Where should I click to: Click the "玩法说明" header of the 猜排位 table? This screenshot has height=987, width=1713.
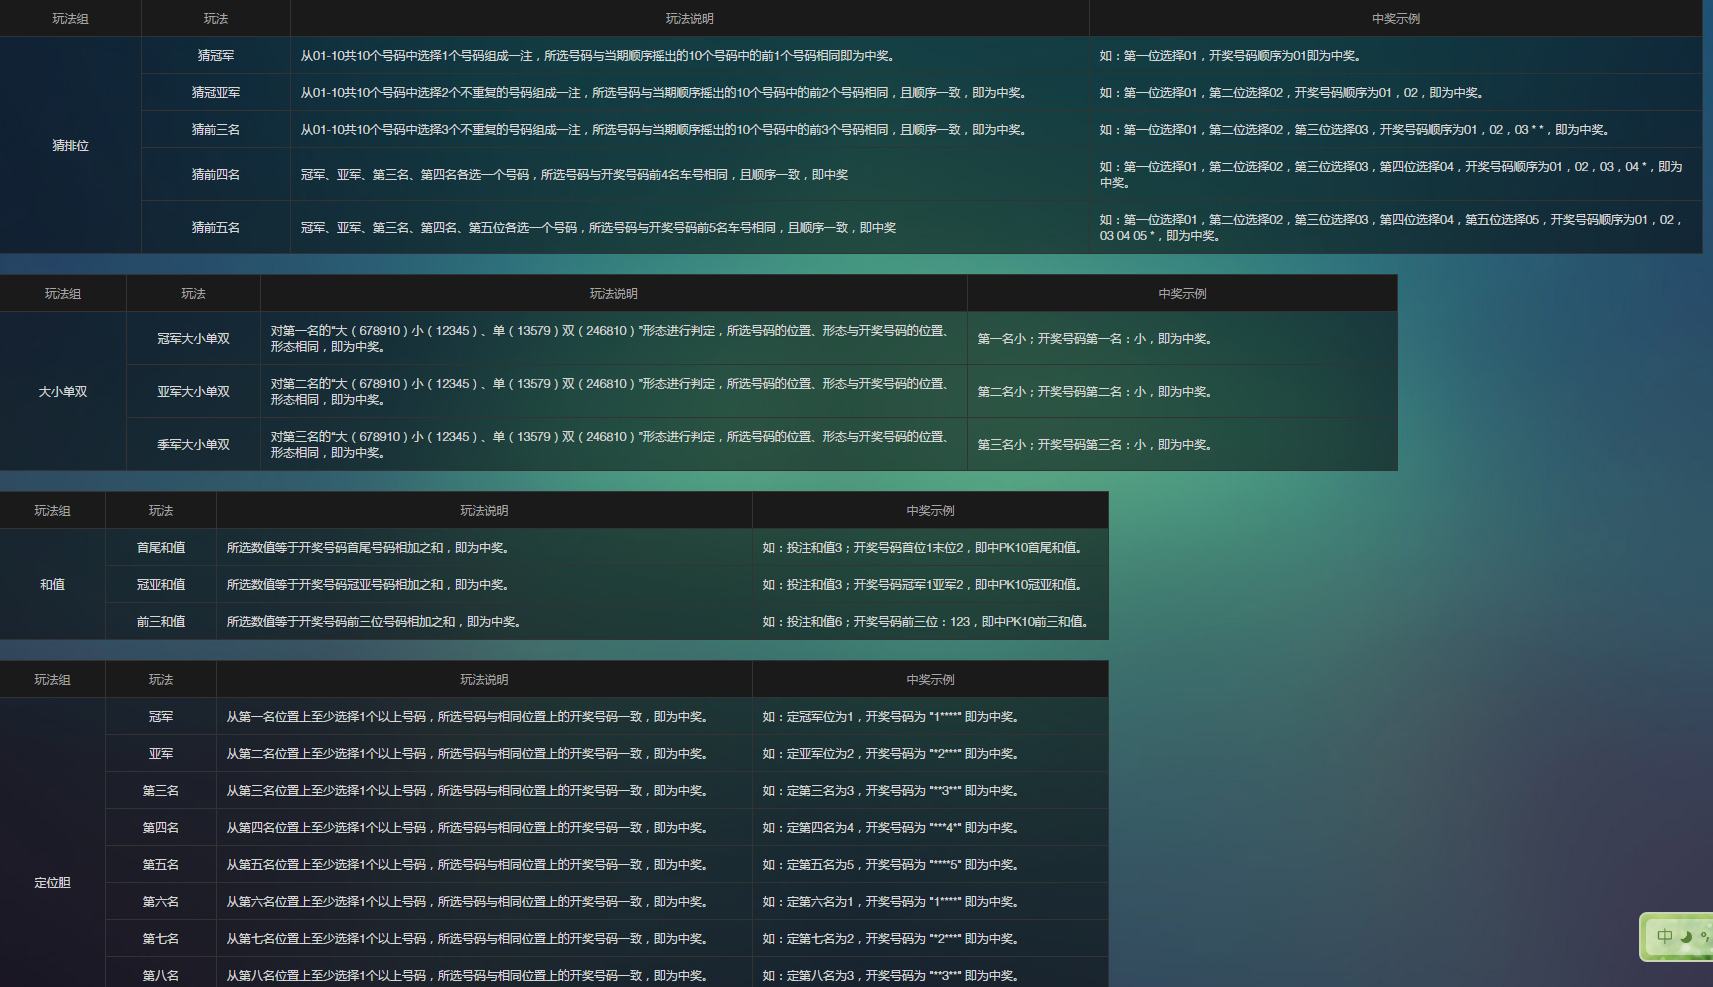690,19
